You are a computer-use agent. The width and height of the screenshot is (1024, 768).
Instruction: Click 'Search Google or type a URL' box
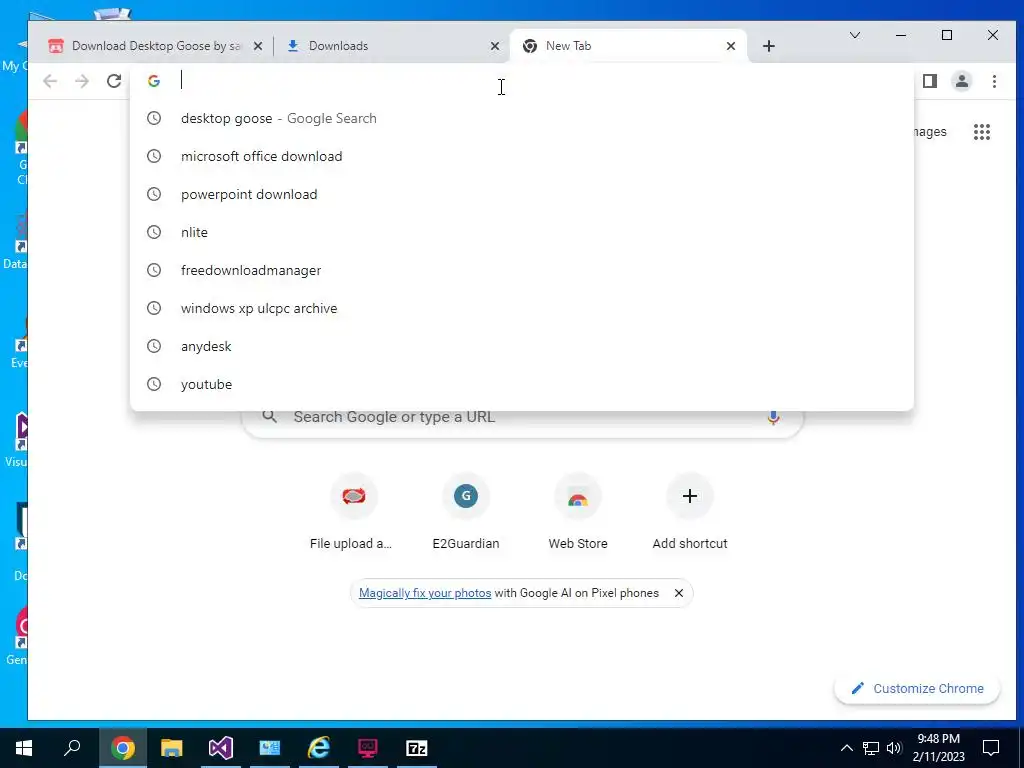coord(522,417)
